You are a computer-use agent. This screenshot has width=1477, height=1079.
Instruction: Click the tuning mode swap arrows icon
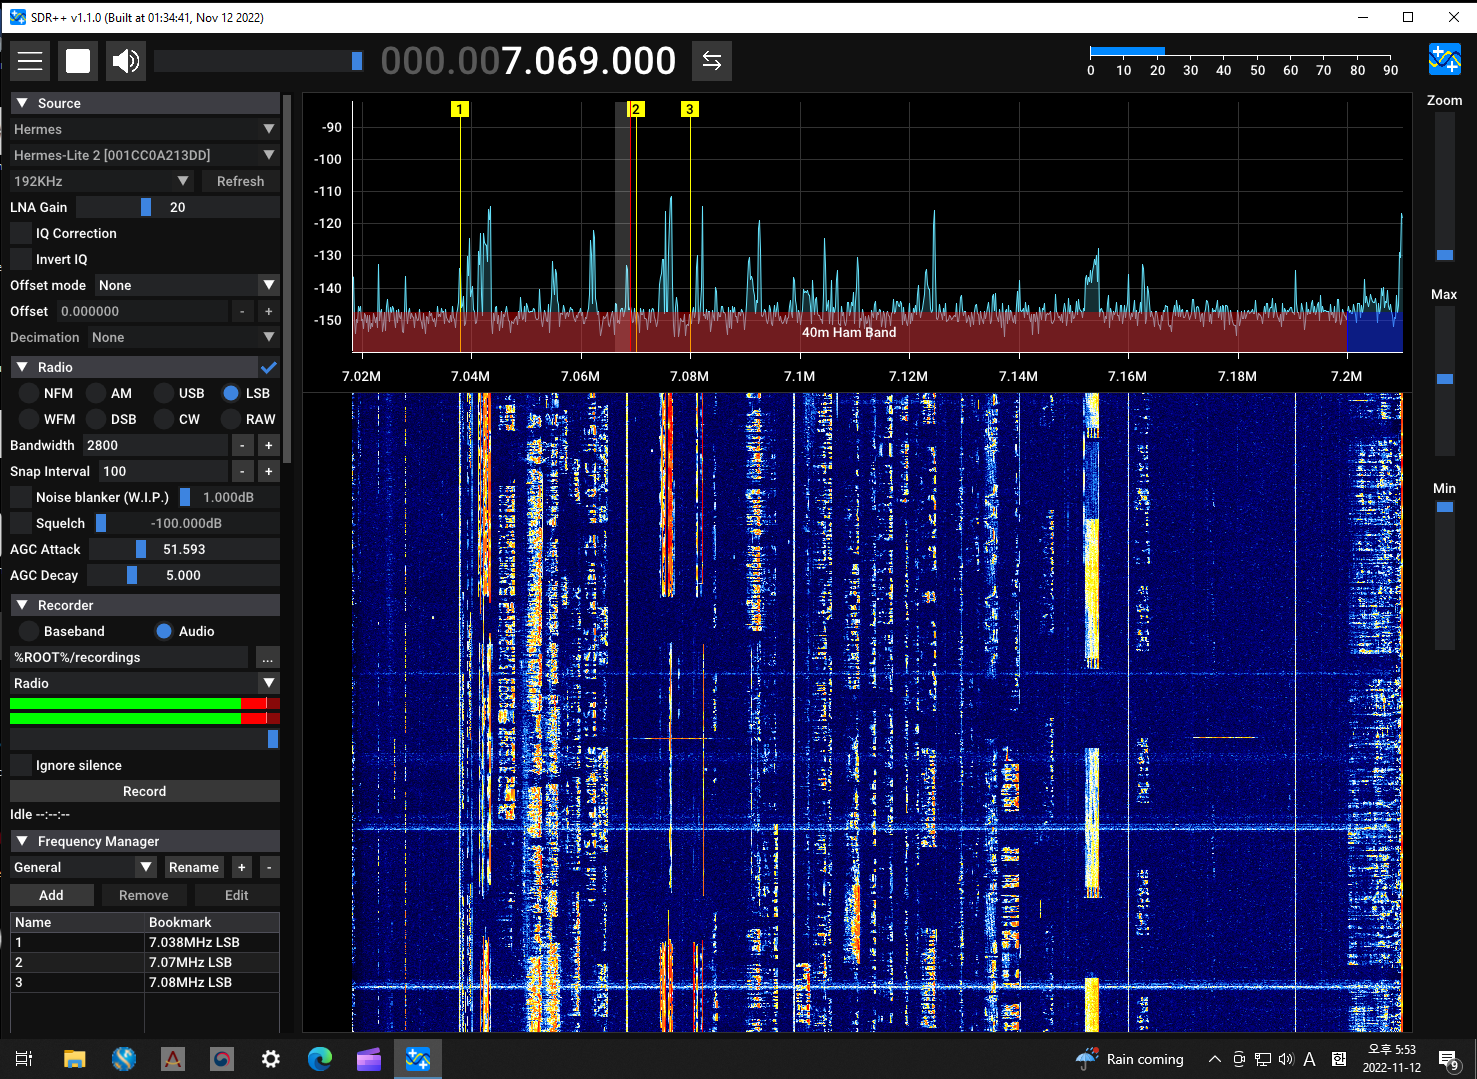point(711,61)
